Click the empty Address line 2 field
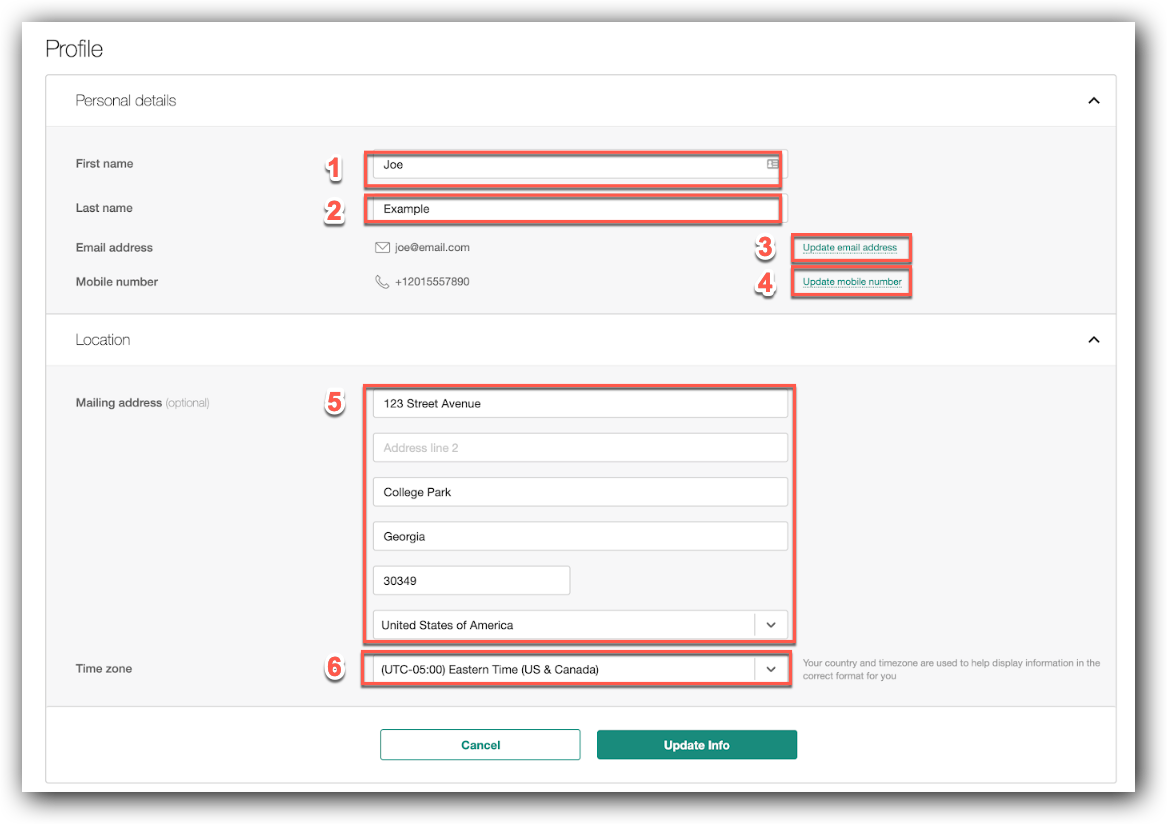The image size is (1167, 824). (560, 447)
